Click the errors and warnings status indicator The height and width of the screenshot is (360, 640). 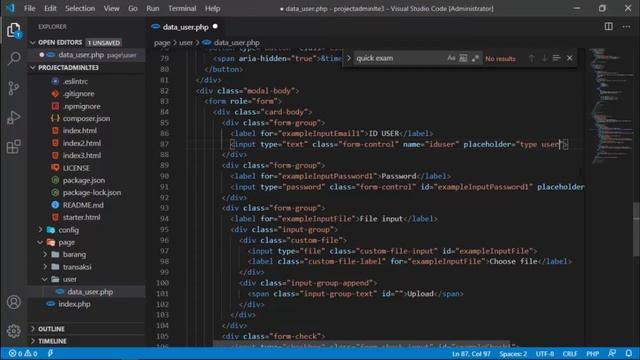23,353
